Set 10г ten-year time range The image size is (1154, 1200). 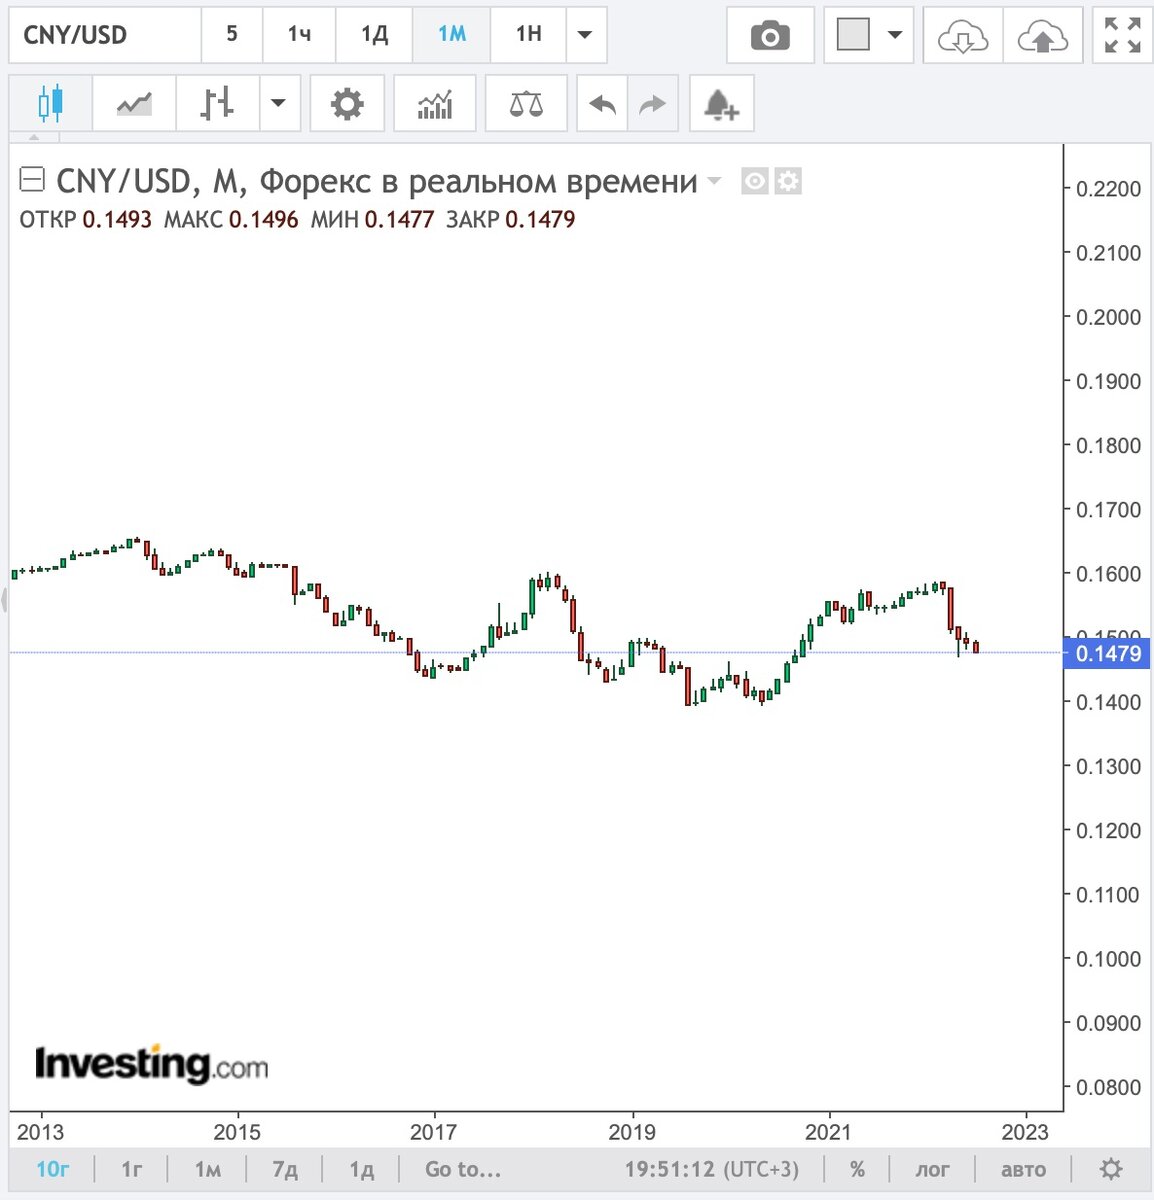tap(53, 1169)
